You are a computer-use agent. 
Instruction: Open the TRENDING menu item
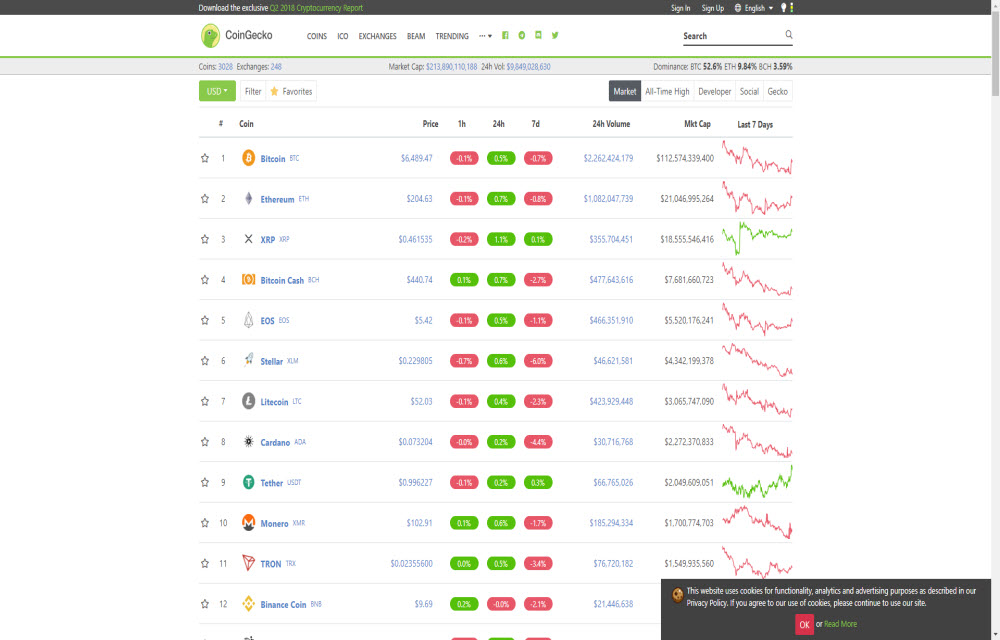pos(452,36)
